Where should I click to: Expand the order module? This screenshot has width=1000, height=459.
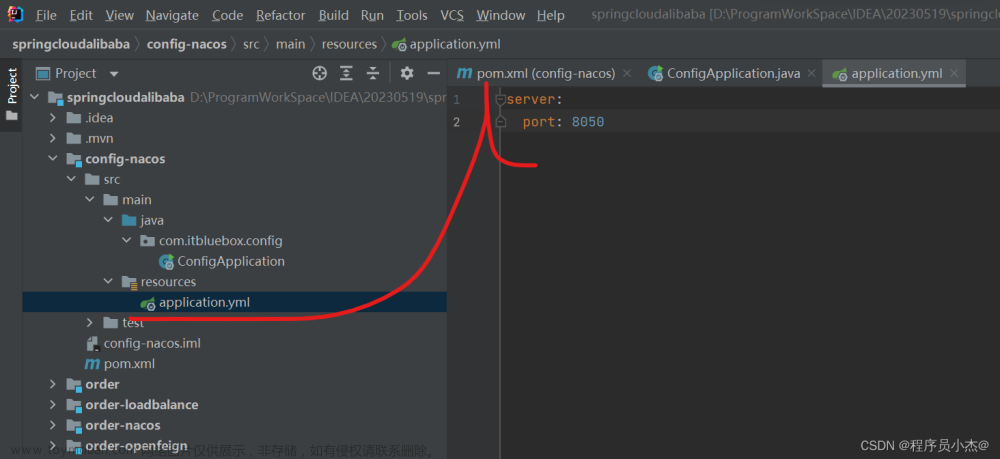pyautogui.click(x=53, y=384)
